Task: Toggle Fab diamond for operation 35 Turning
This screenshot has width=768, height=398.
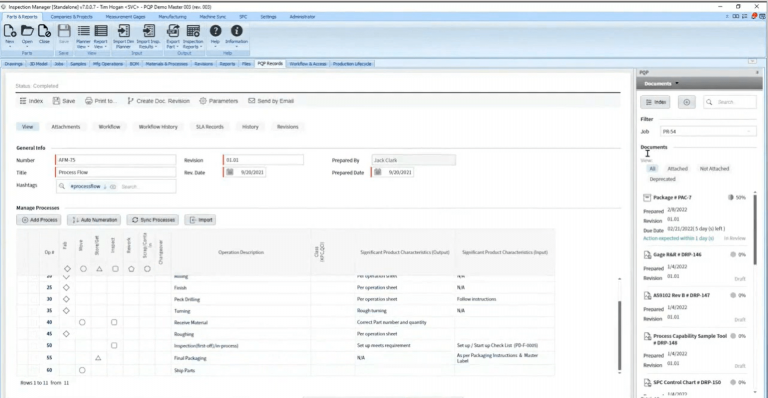Action: (66, 311)
